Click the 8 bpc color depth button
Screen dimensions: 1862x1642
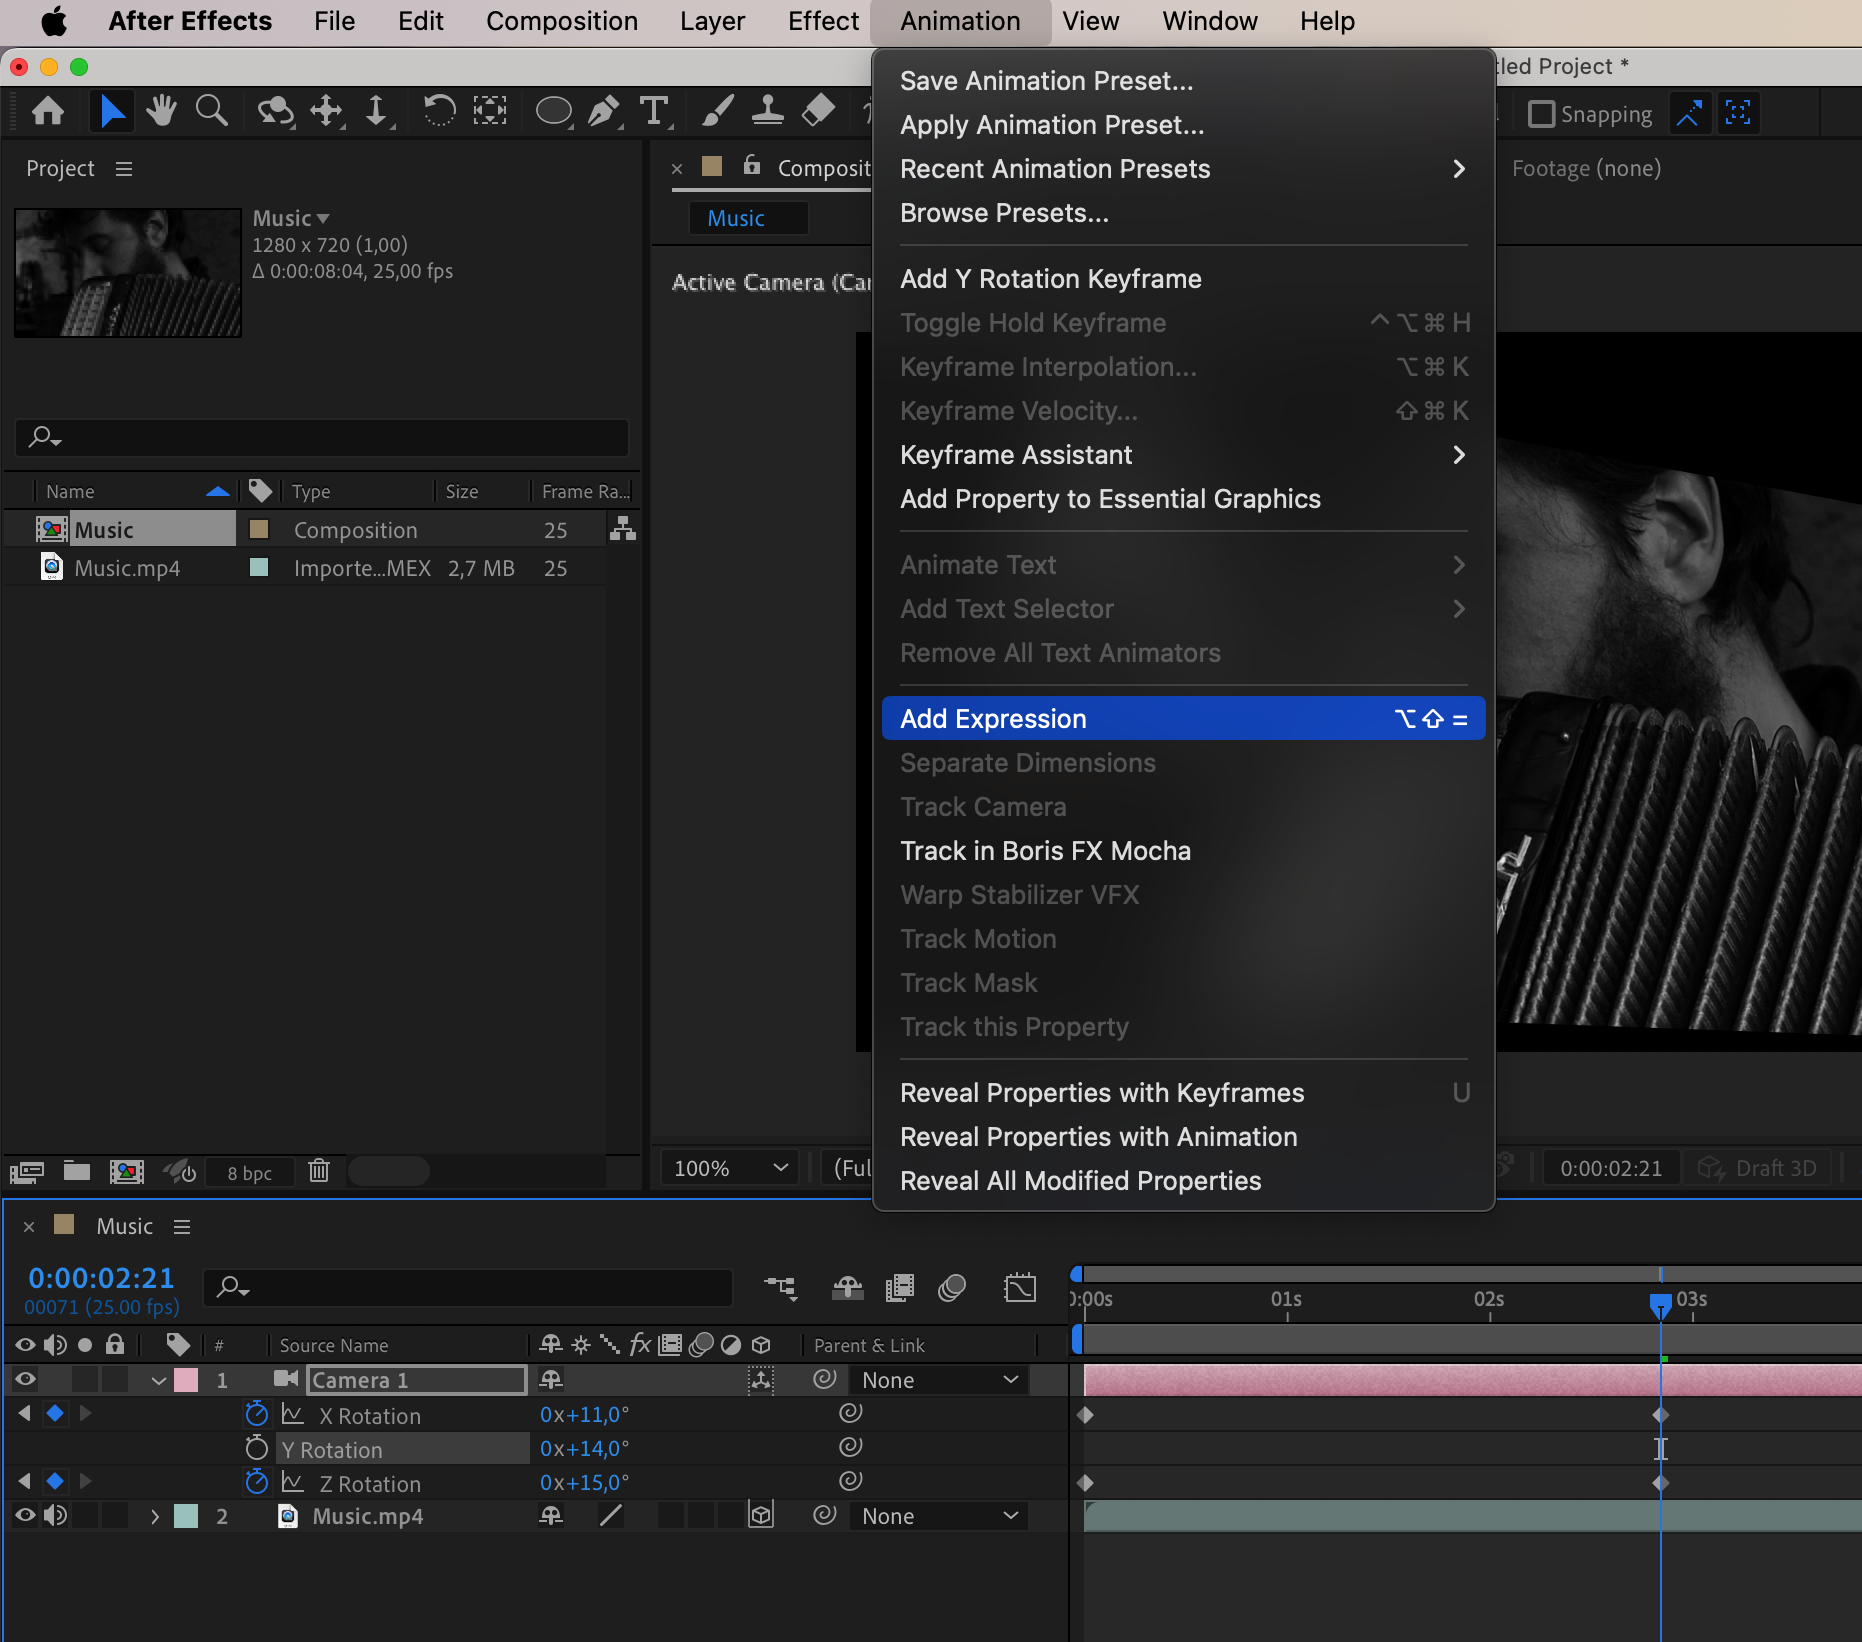(249, 1173)
